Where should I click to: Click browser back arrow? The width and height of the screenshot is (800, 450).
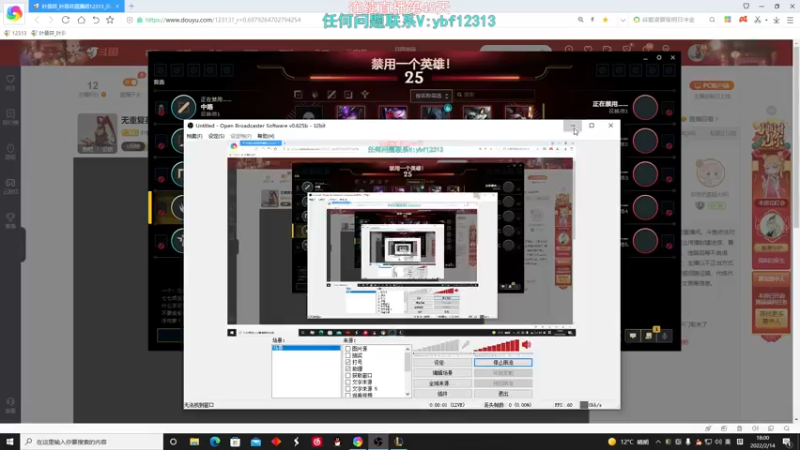37,20
